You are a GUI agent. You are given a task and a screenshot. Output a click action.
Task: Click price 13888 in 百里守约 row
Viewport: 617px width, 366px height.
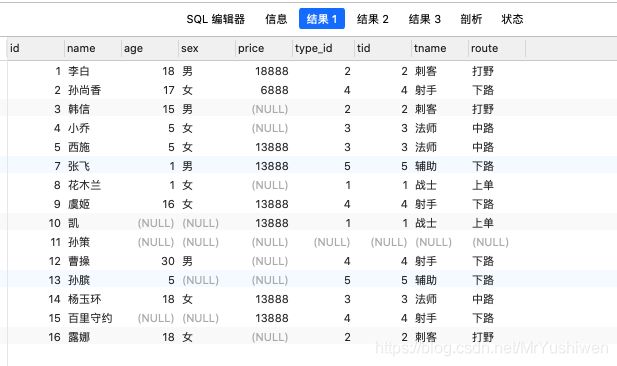(x=272, y=318)
